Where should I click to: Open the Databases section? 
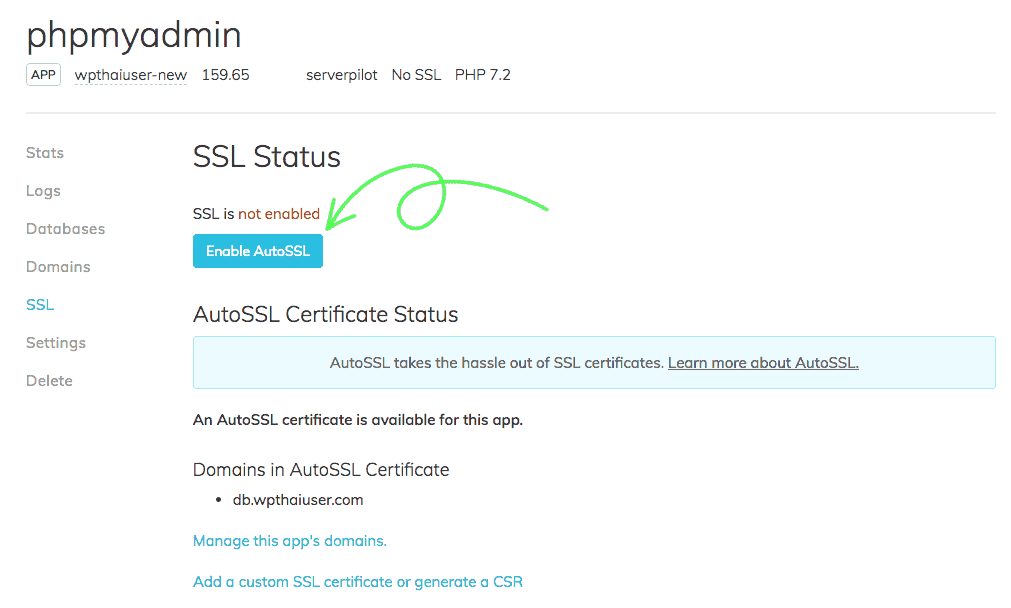coord(65,229)
